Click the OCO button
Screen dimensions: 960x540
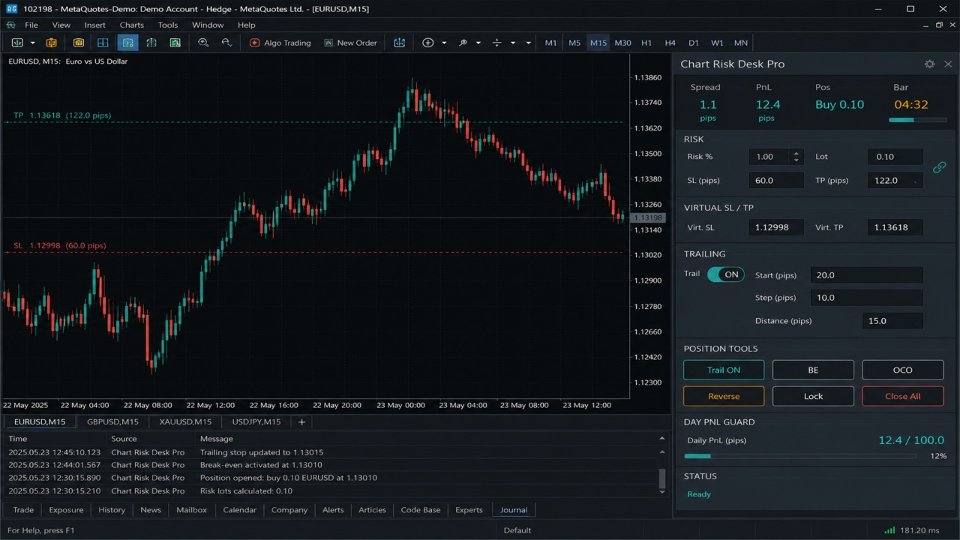(x=902, y=370)
